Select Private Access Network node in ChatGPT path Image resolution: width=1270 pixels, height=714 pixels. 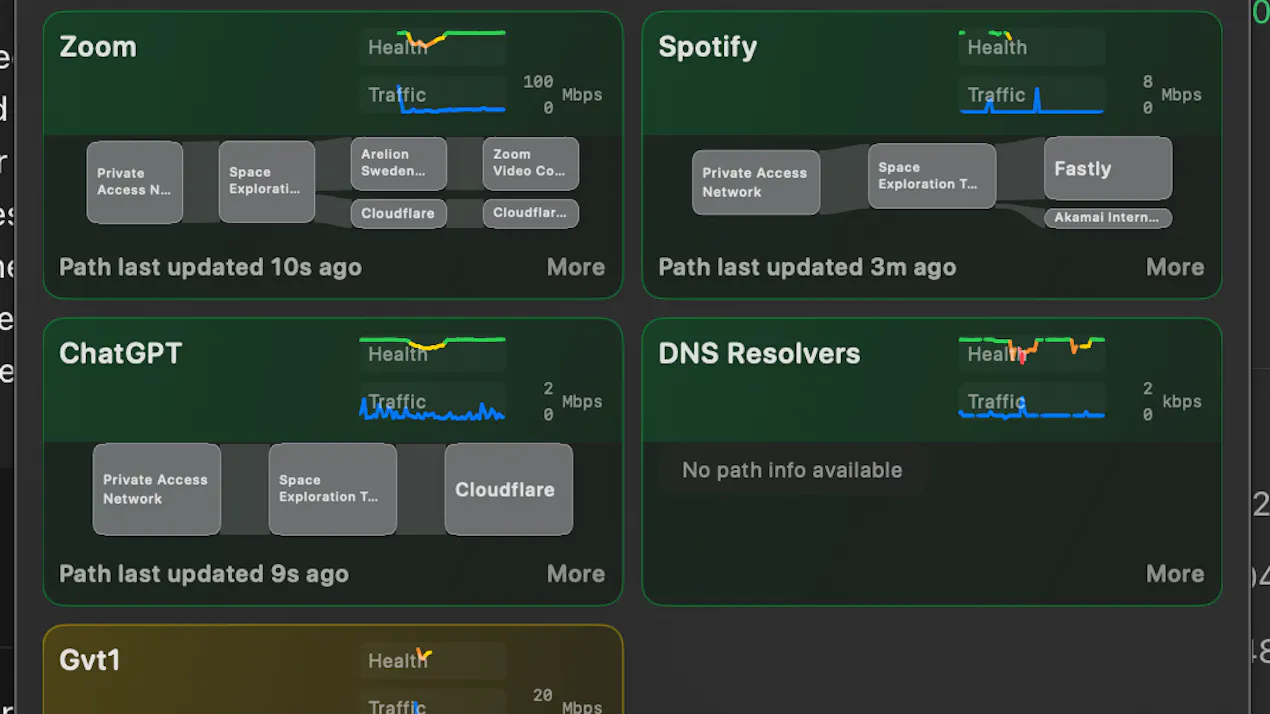pyautogui.click(x=157, y=489)
